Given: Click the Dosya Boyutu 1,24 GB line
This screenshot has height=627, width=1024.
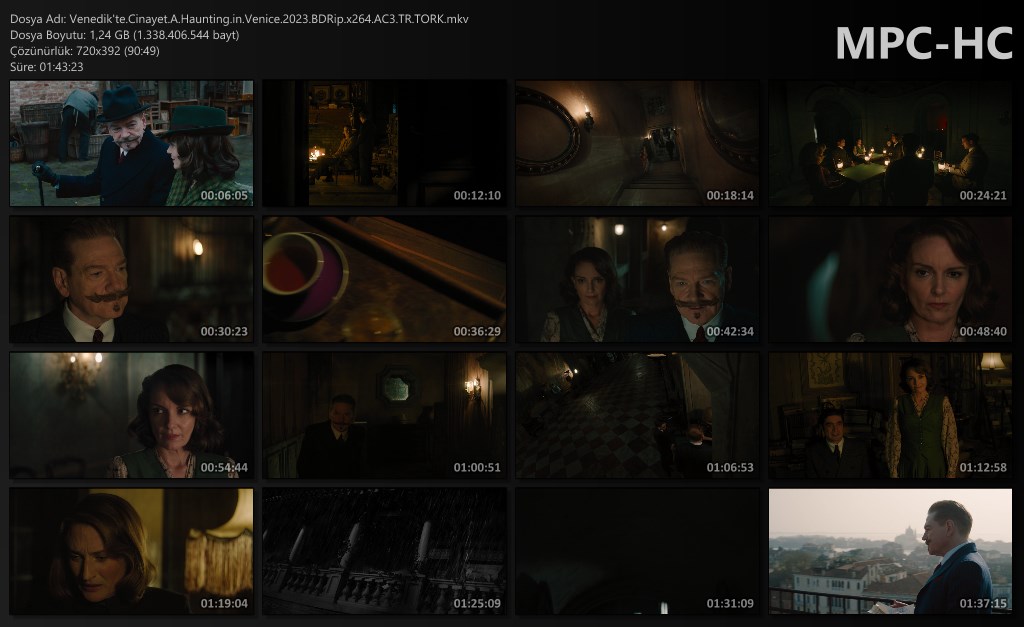Looking at the screenshot, I should click(x=125, y=35).
